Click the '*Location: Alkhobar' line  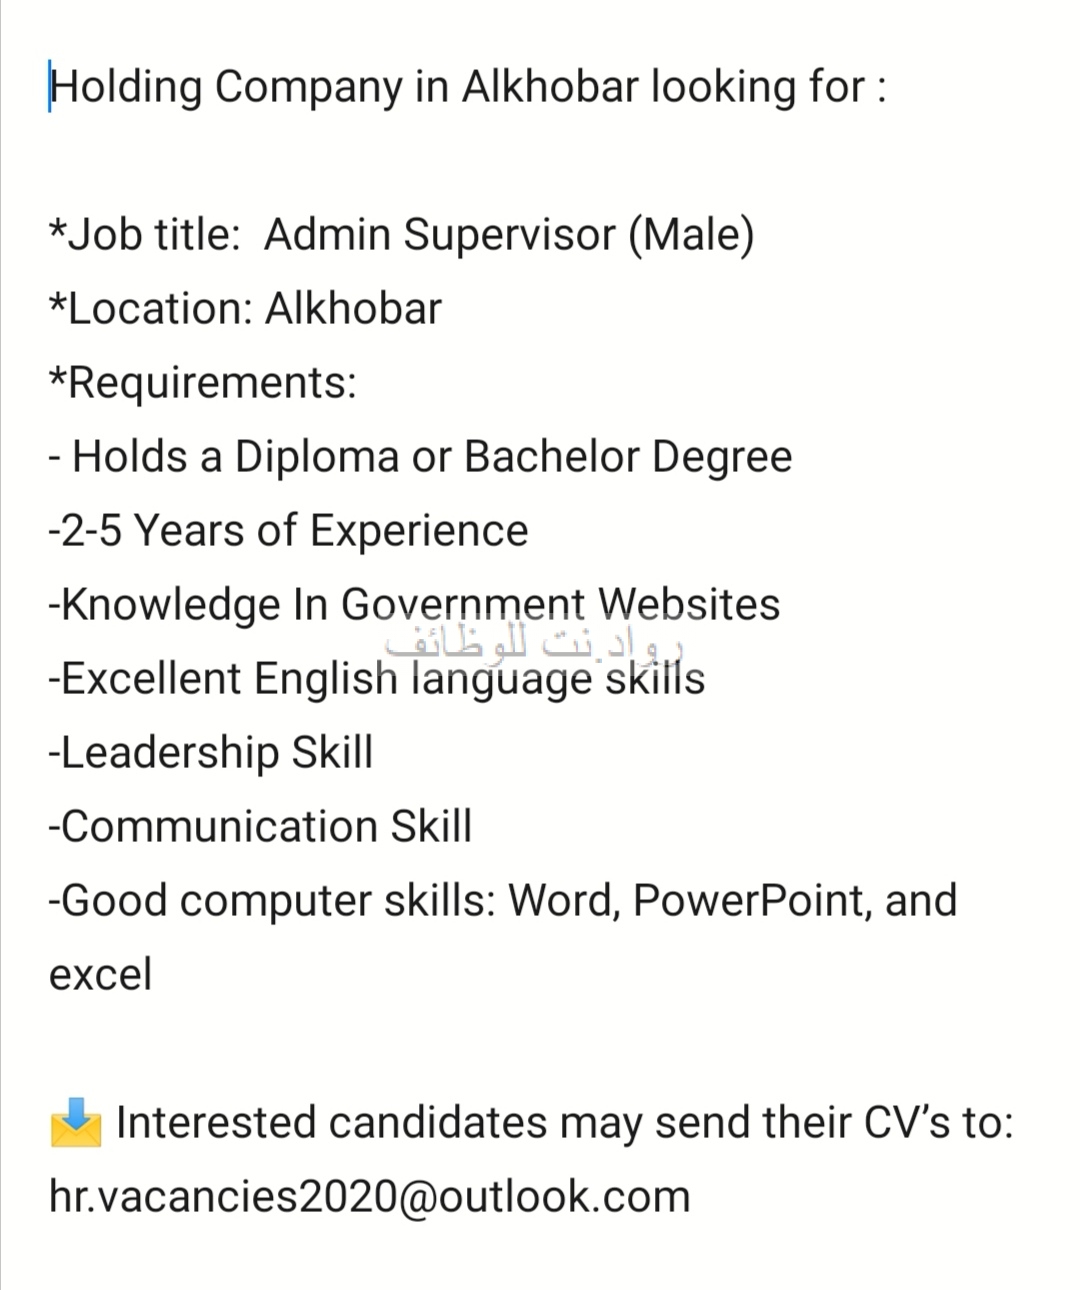(245, 309)
